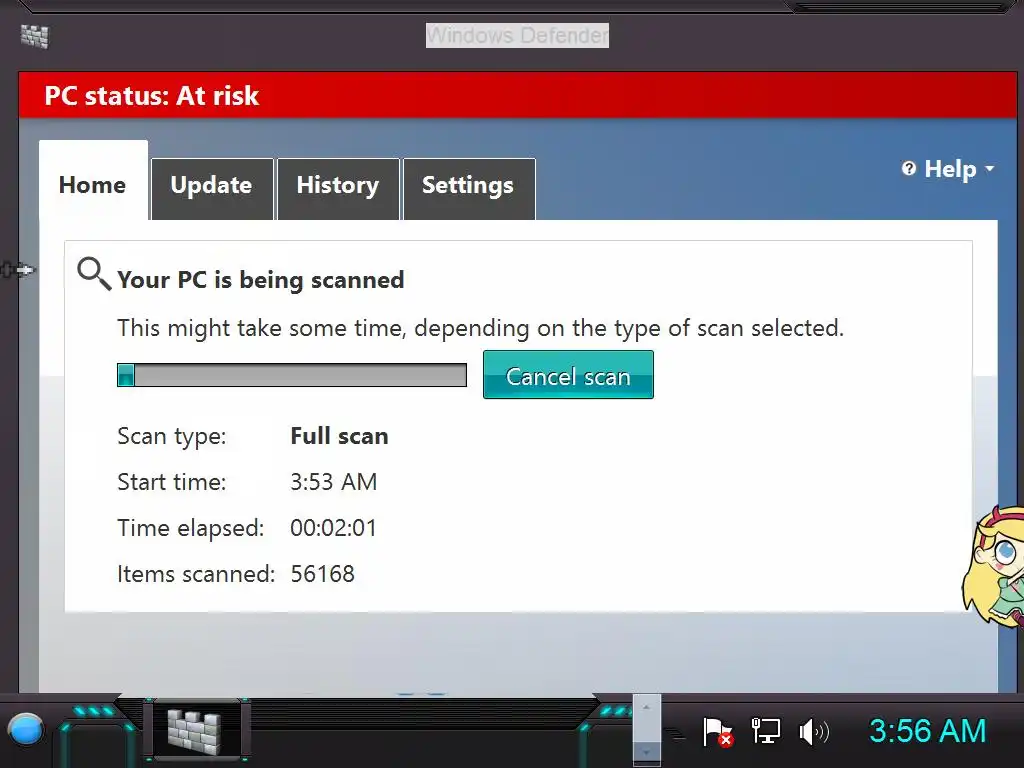Click taskbar scroll up arrow

tap(647, 708)
